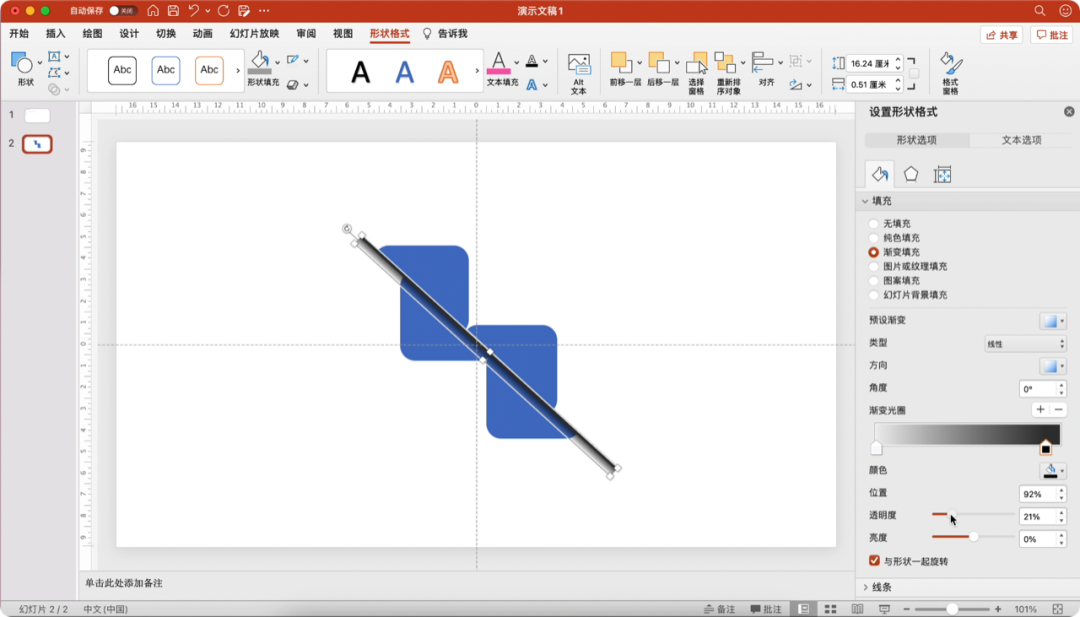Open the Animations tab

click(202, 34)
